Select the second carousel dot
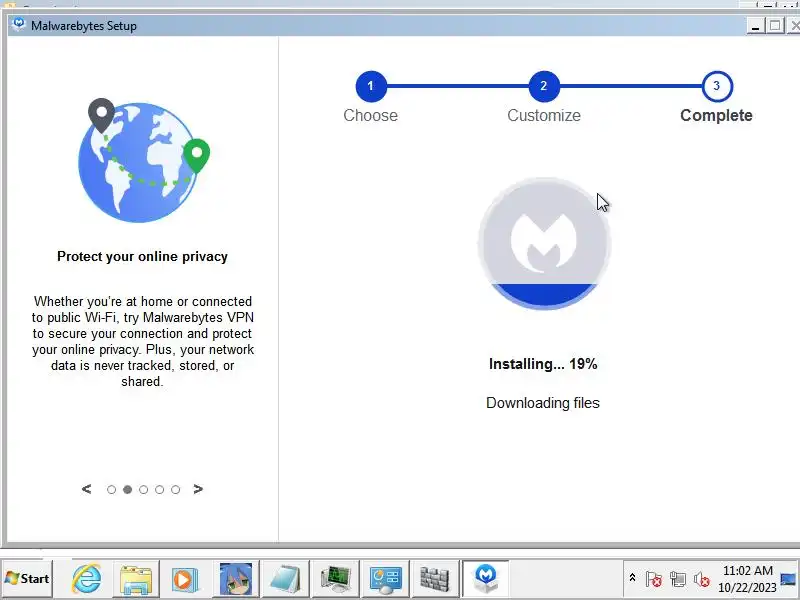800x600 pixels. tap(128, 490)
